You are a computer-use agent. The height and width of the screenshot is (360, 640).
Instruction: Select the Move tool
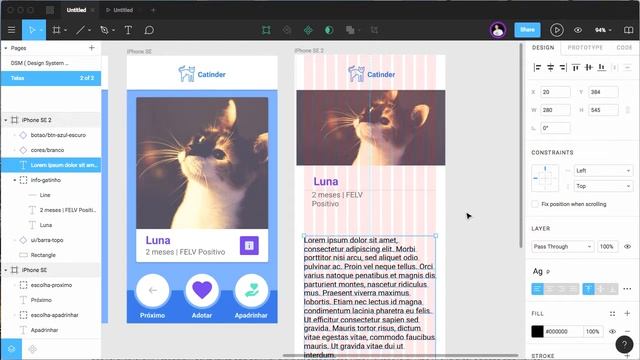click(x=32, y=30)
